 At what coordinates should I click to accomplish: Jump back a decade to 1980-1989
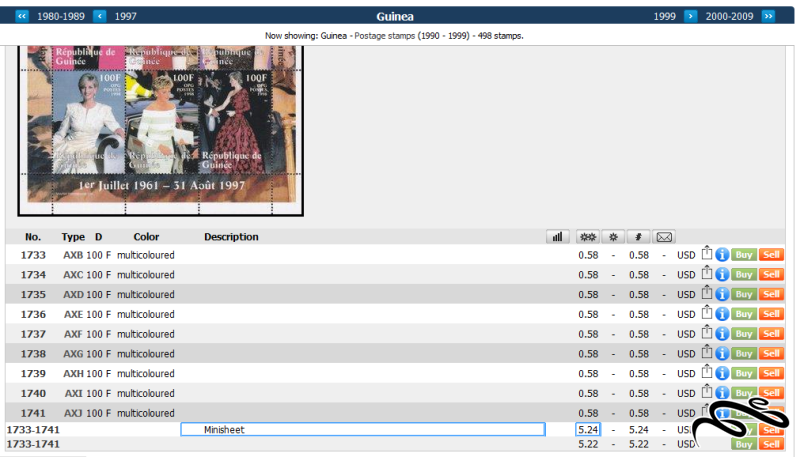(21, 16)
